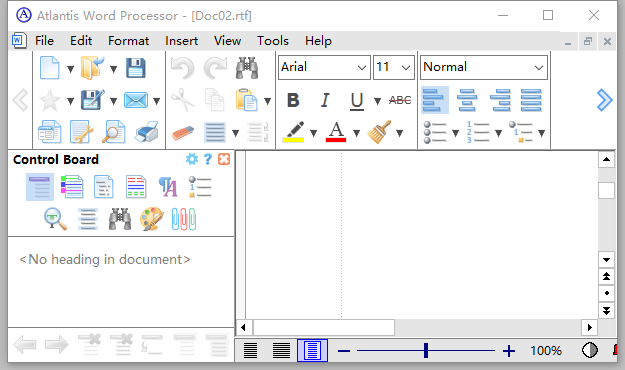625x370 pixels.
Task: Expand the bullet list dropdown arrow
Action: pyautogui.click(x=455, y=133)
